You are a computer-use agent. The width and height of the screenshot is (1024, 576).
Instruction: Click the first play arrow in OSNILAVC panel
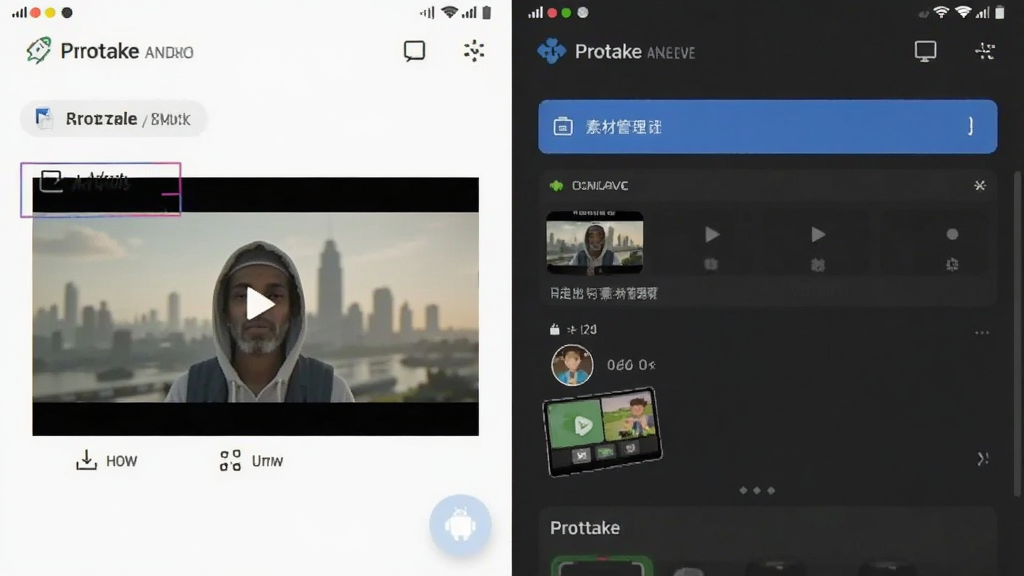point(712,234)
